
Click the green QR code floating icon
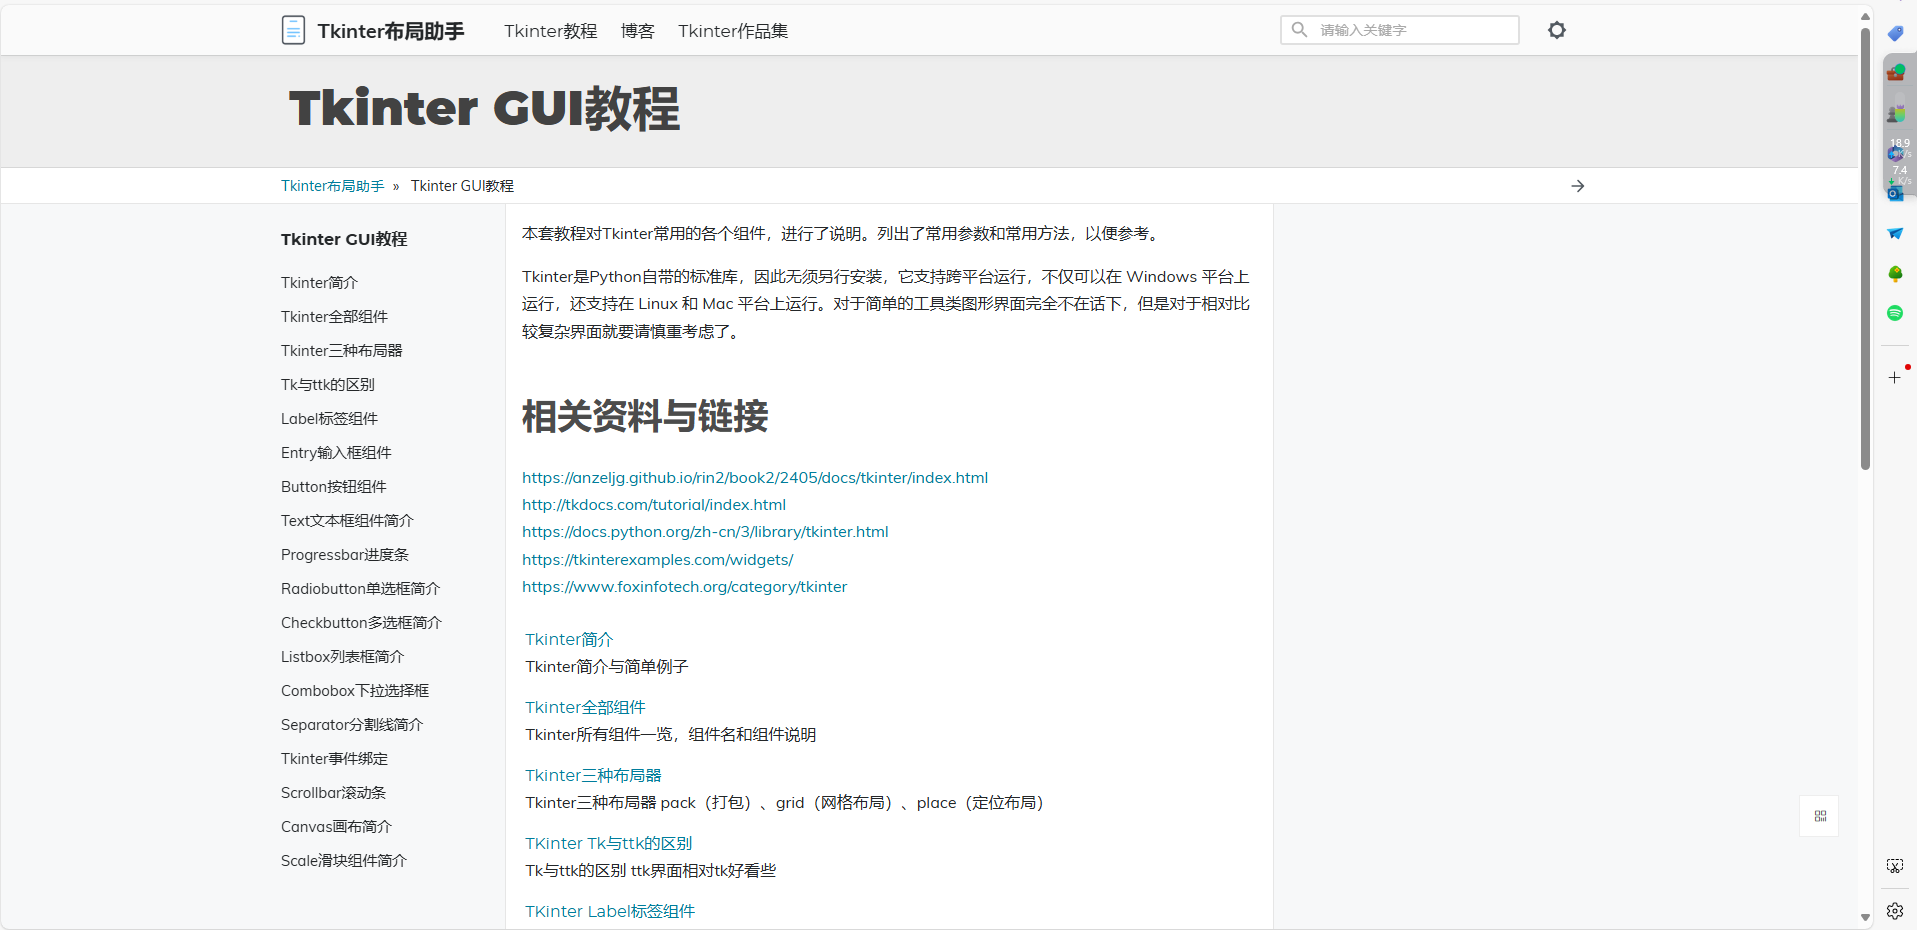(1820, 816)
